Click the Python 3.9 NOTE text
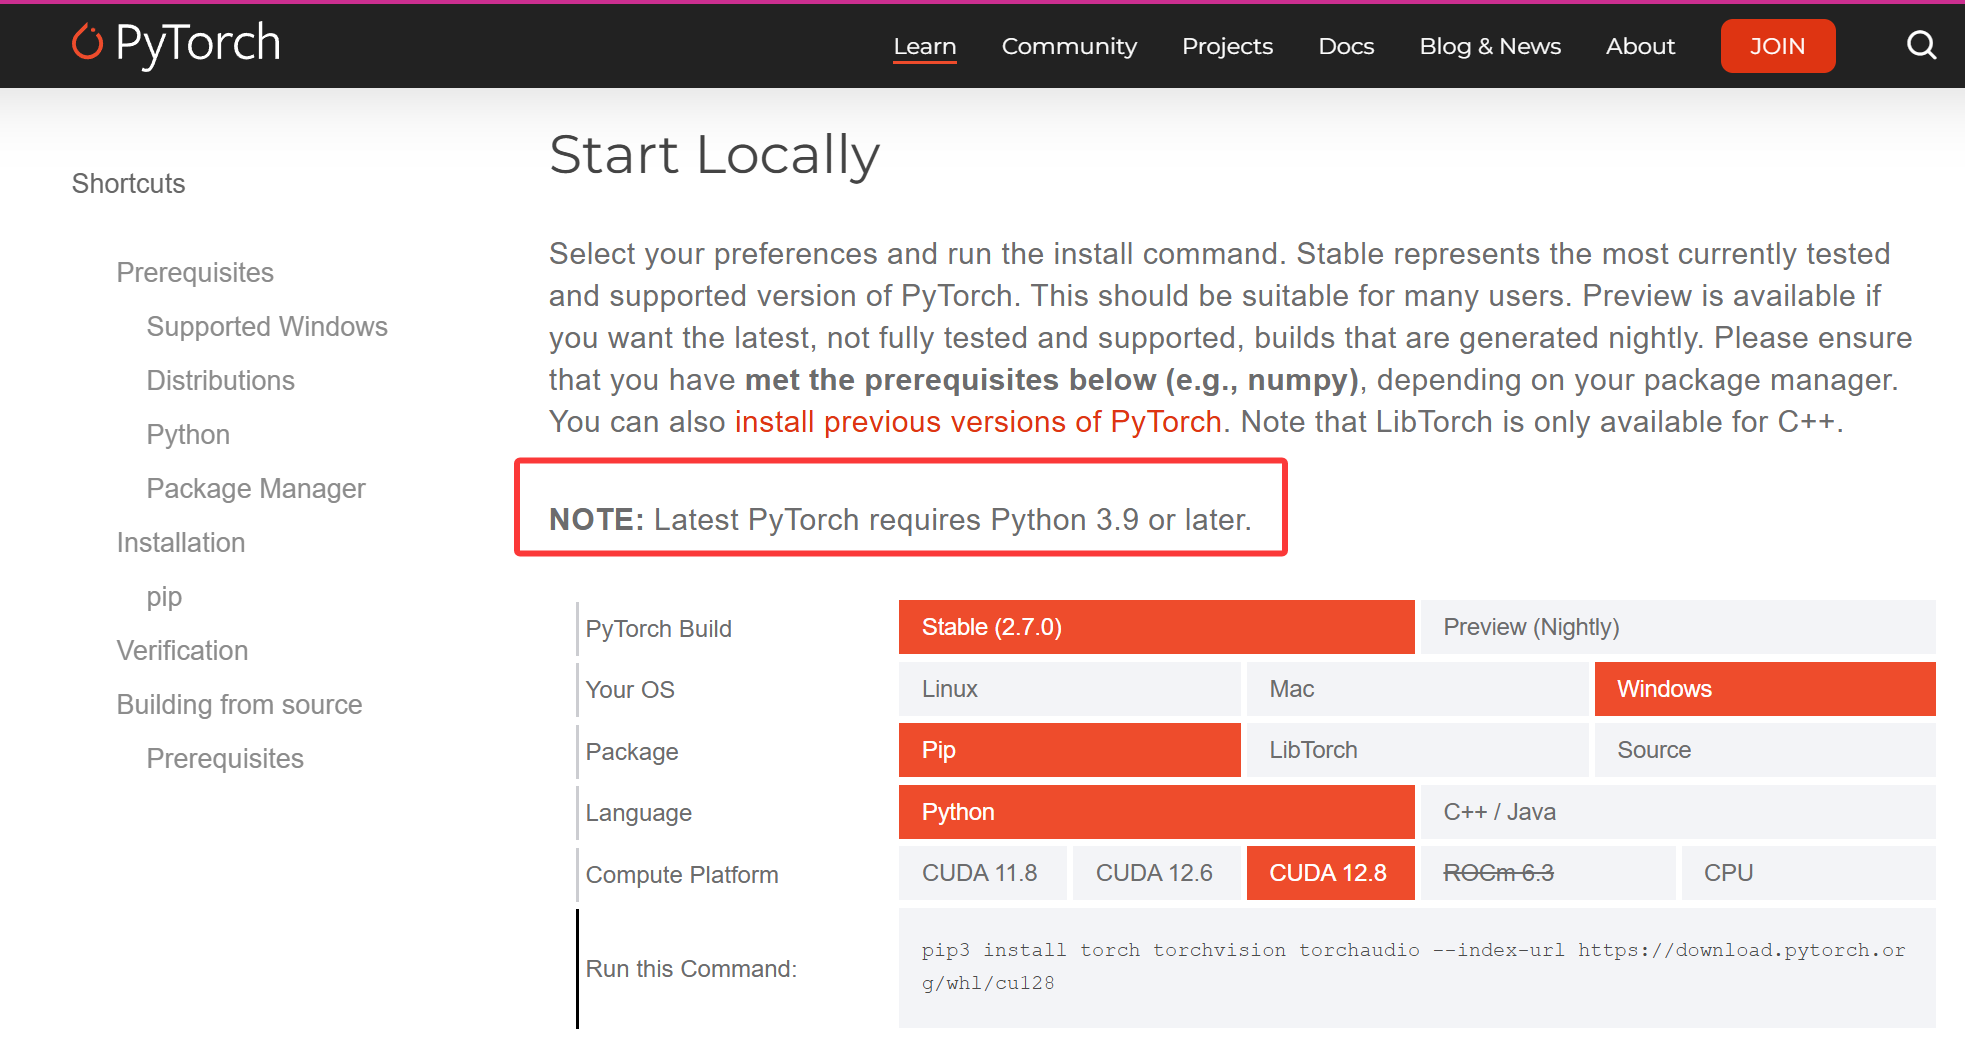The image size is (1965, 1050). point(900,519)
